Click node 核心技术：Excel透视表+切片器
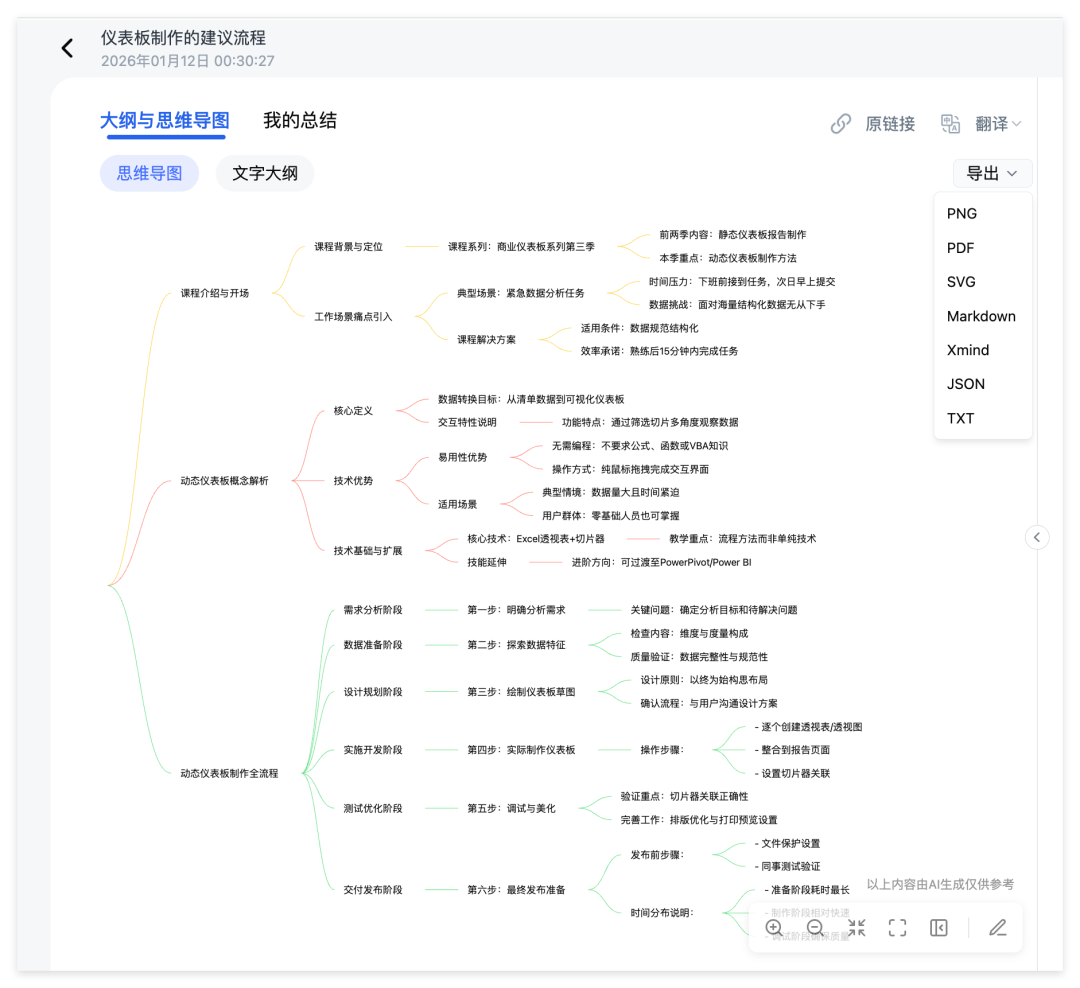1080x988 pixels. [536, 539]
